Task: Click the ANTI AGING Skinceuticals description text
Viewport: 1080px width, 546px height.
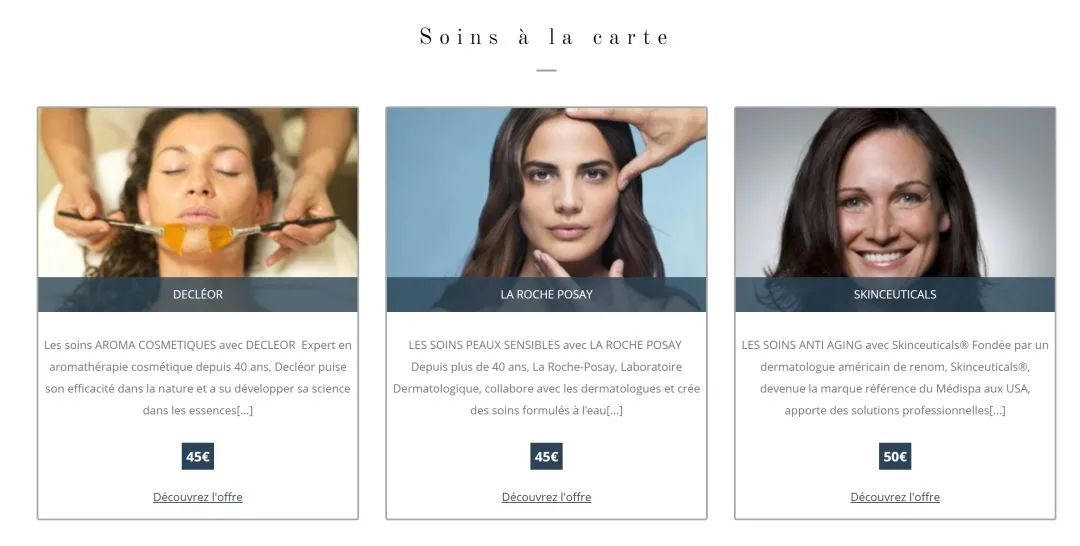Action: 895,377
